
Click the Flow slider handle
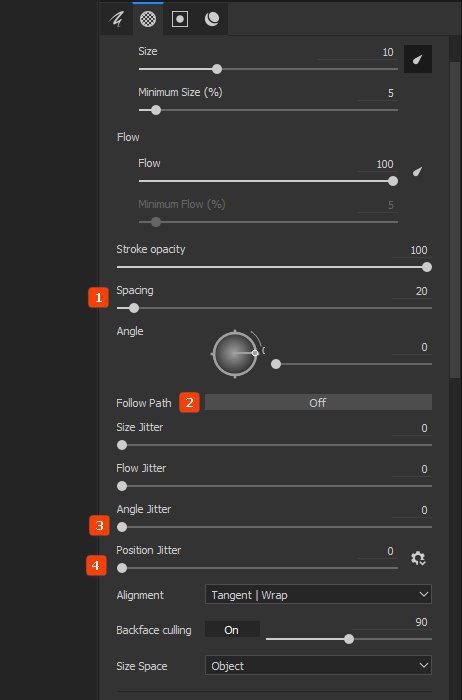click(x=393, y=181)
